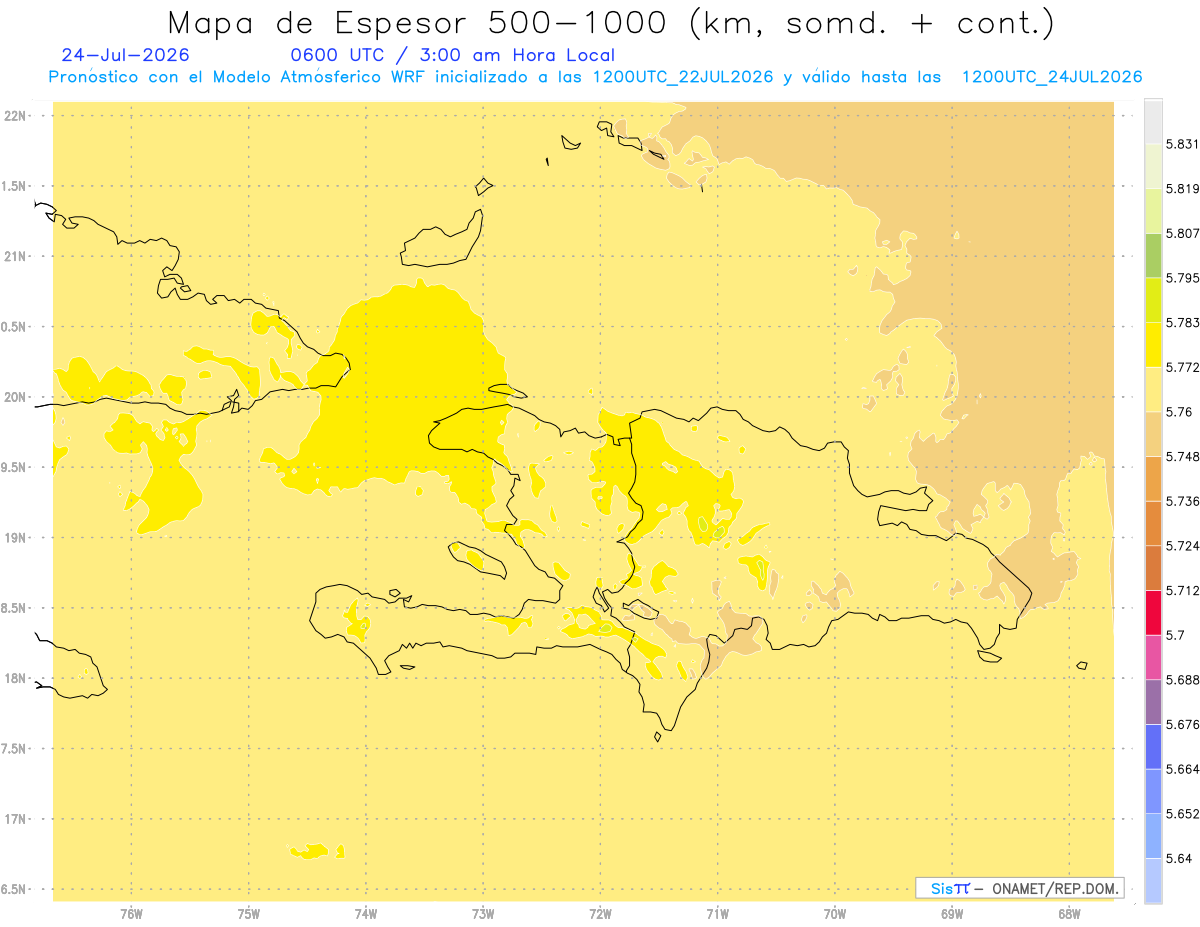The image size is (1200, 927).
Task: Click the colorbar value "5.795"
Action: [x=1183, y=278]
